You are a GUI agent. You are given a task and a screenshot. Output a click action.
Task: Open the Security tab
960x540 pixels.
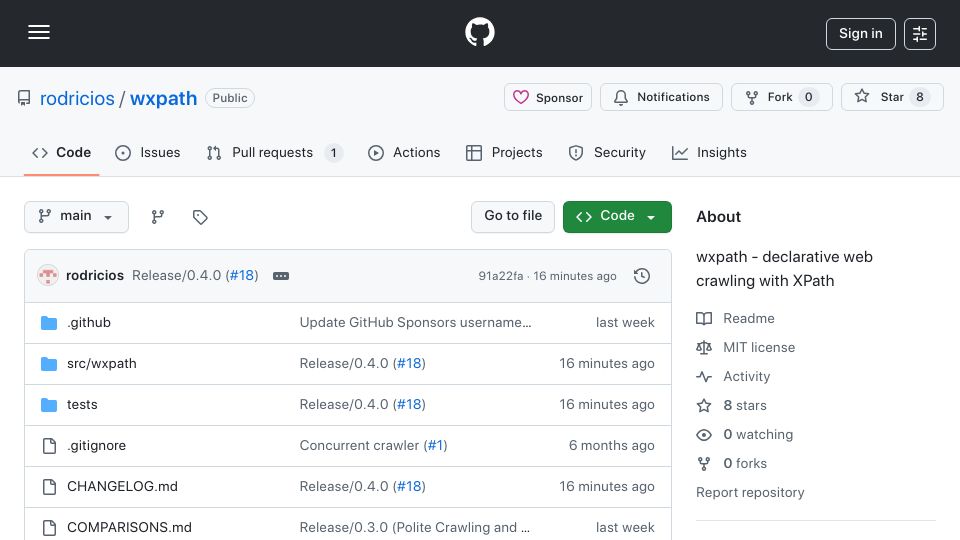click(607, 152)
